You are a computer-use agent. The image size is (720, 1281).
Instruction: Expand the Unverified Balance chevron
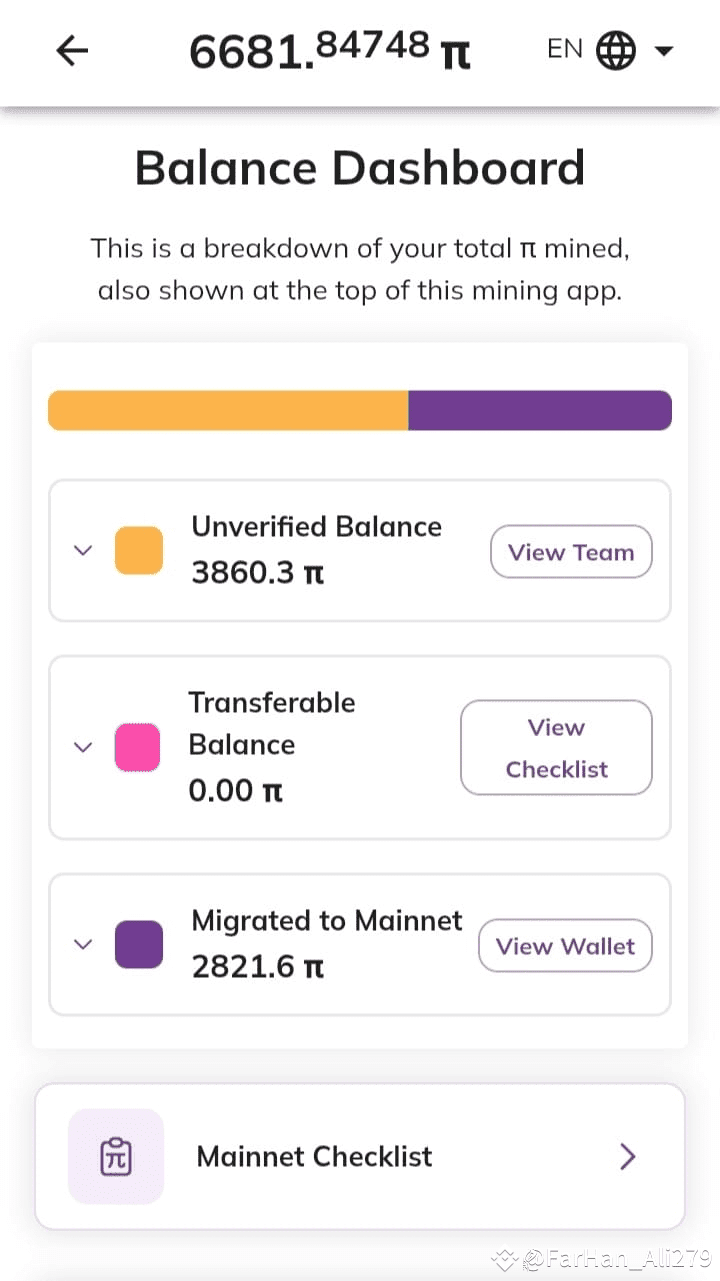[84, 550]
